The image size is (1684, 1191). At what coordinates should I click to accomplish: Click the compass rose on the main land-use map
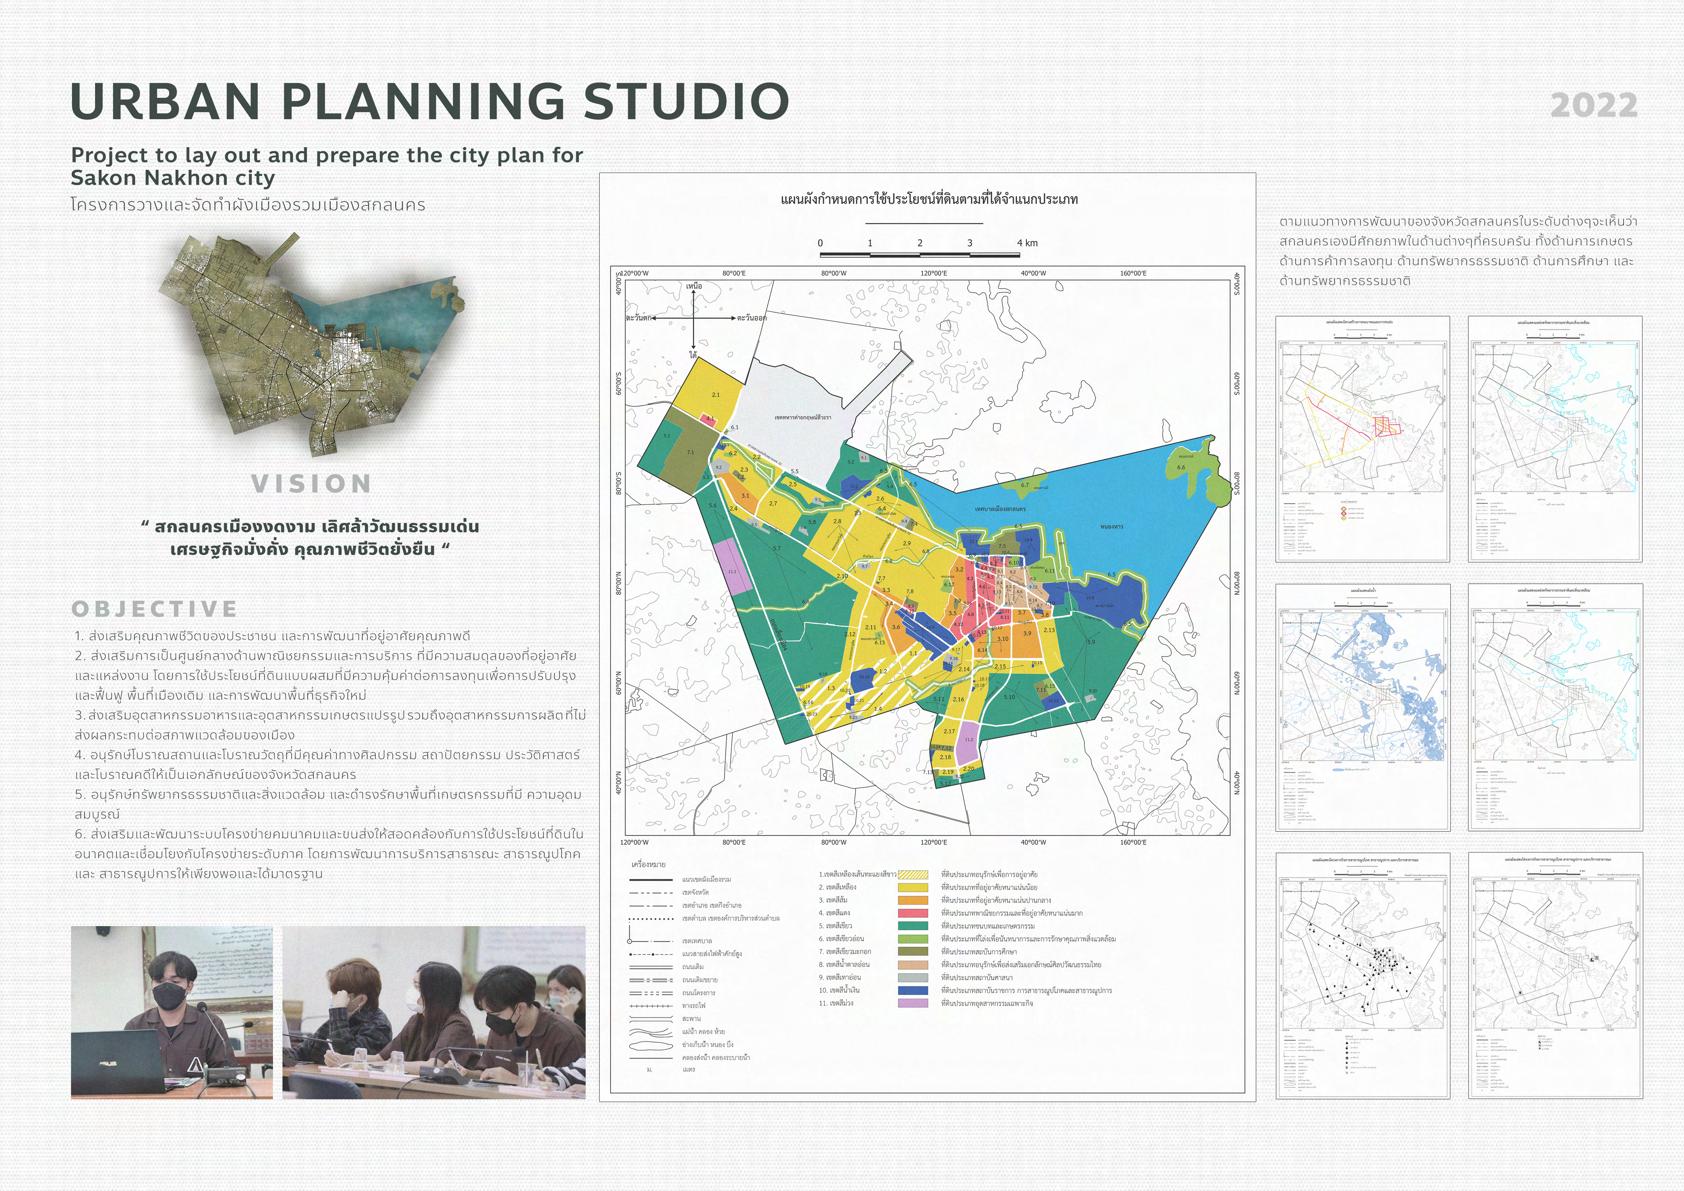pyautogui.click(x=694, y=319)
